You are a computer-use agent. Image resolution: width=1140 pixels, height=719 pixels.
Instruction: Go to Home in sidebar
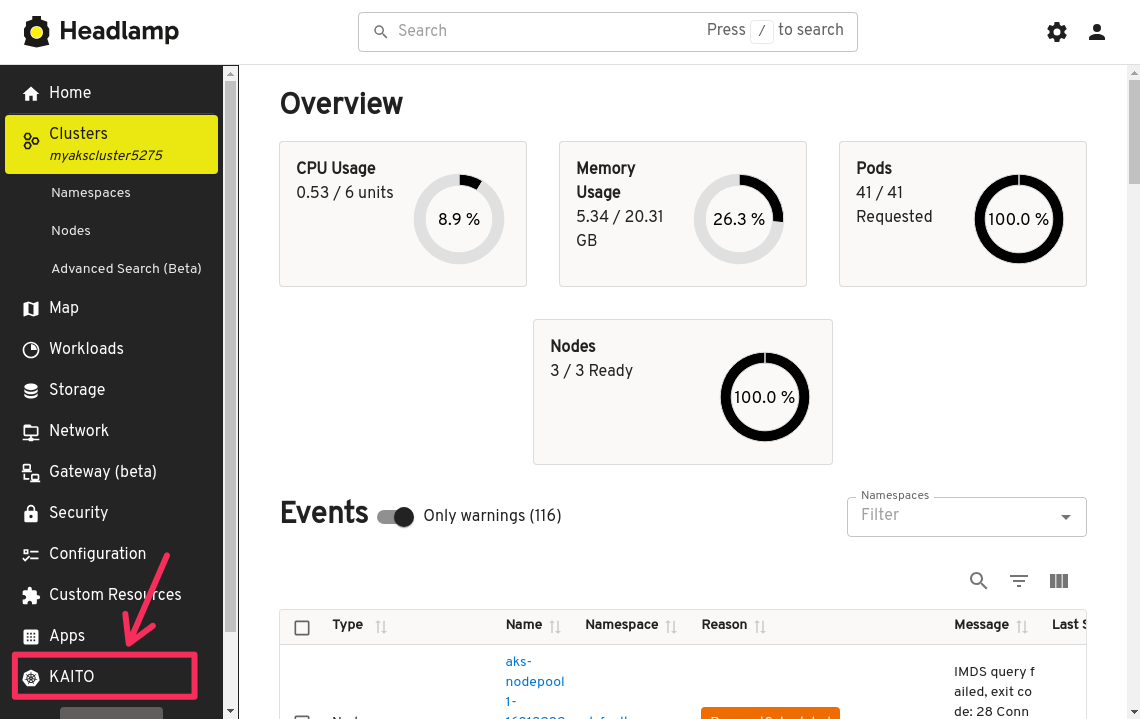(x=70, y=93)
